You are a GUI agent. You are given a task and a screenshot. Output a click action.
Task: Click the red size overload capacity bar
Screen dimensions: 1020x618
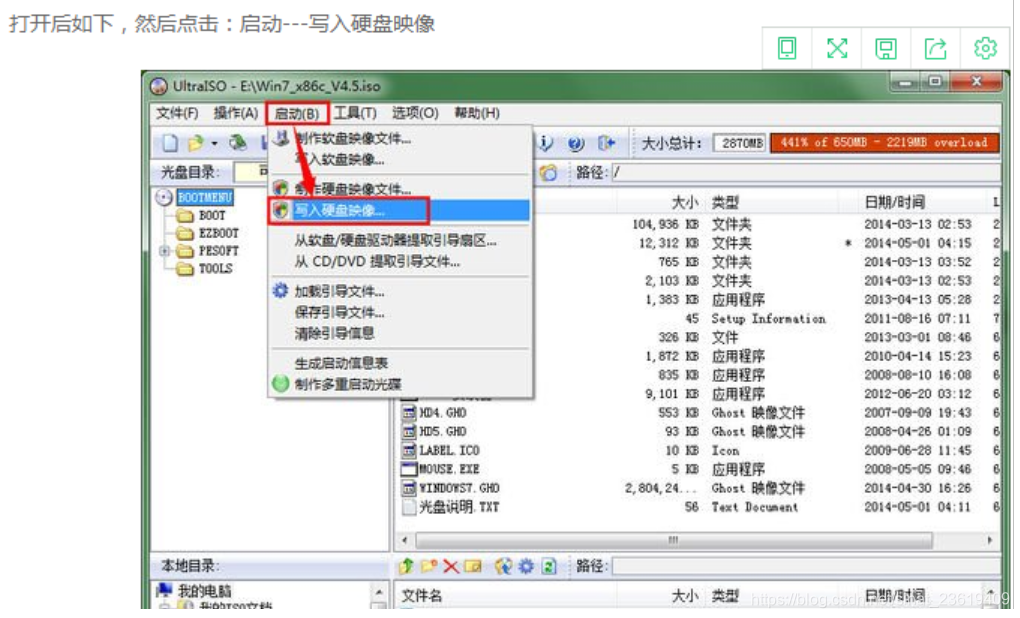(884, 142)
